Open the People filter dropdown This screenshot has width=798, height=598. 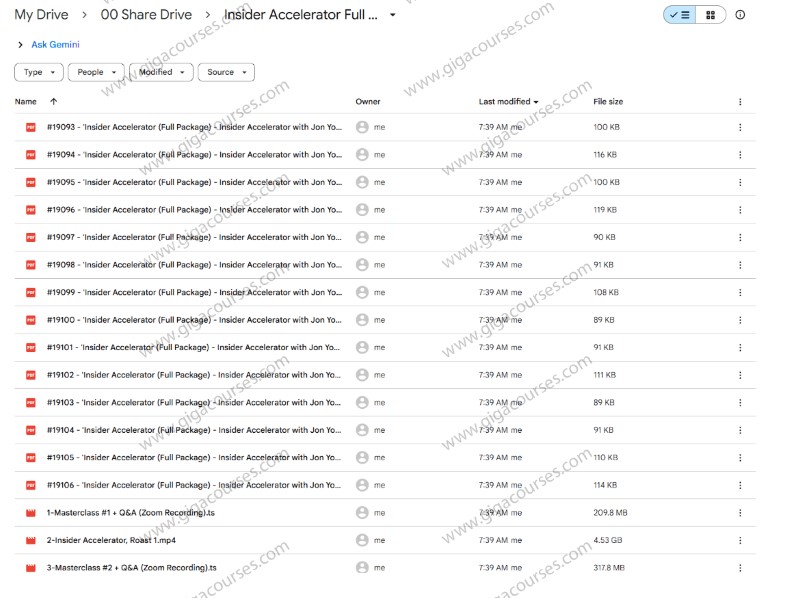97,72
